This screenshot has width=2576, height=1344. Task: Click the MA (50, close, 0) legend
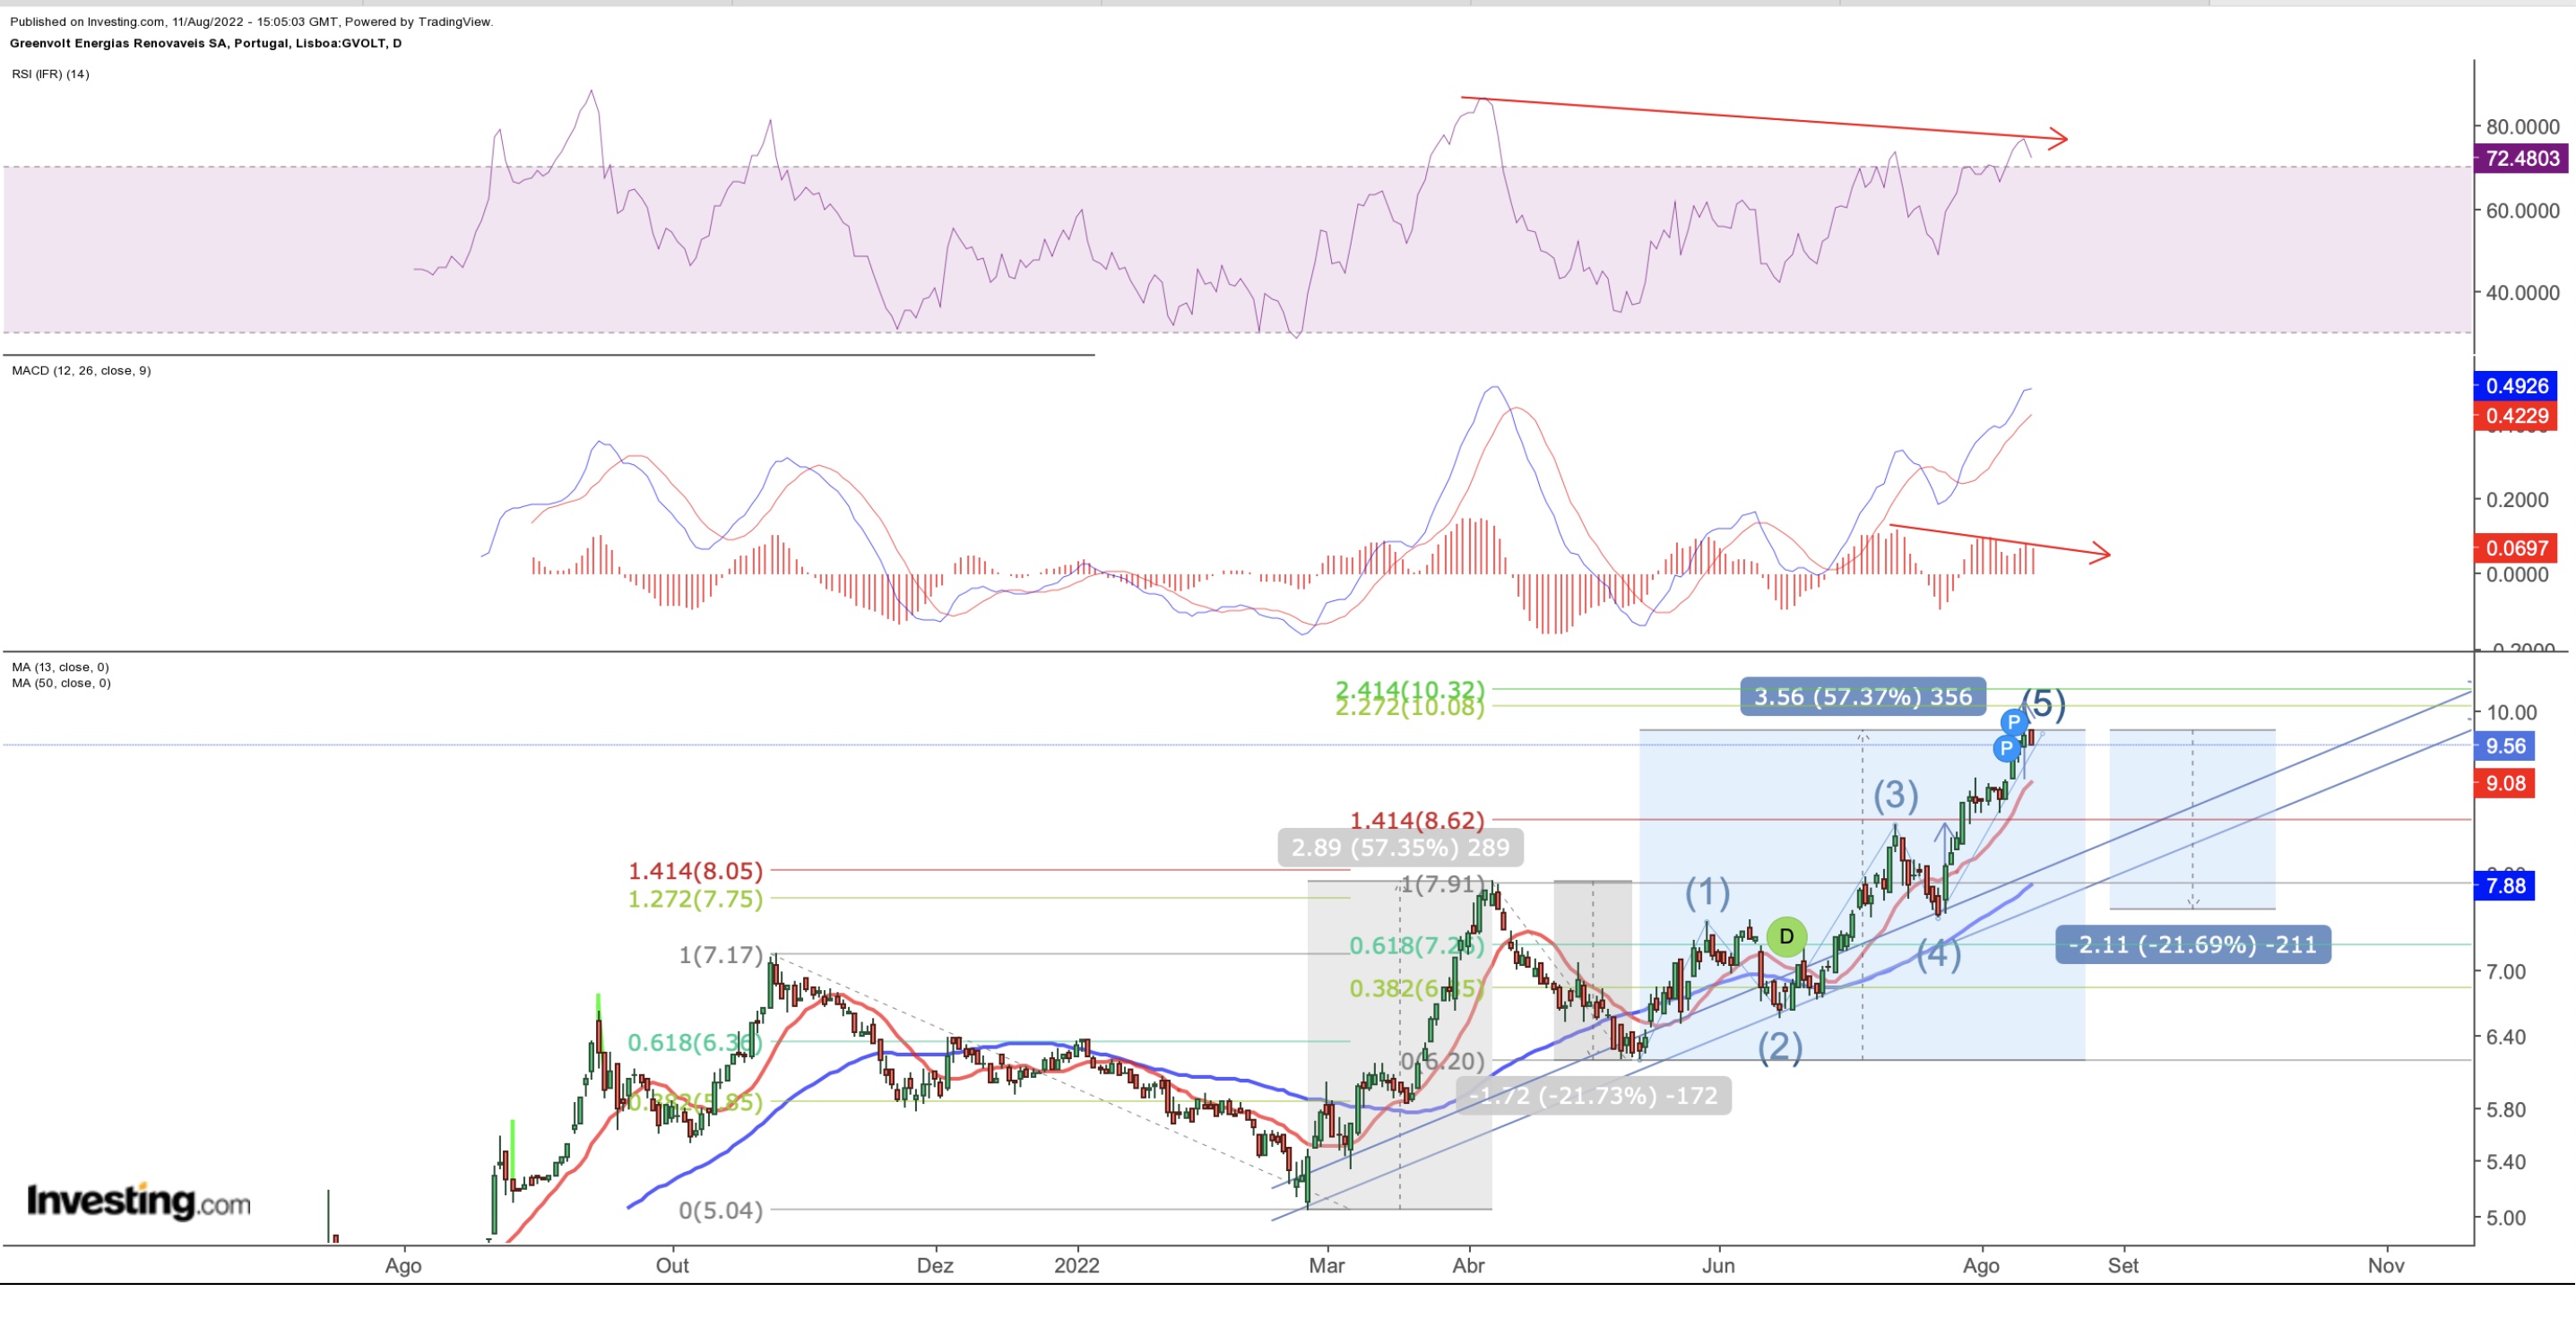61,684
